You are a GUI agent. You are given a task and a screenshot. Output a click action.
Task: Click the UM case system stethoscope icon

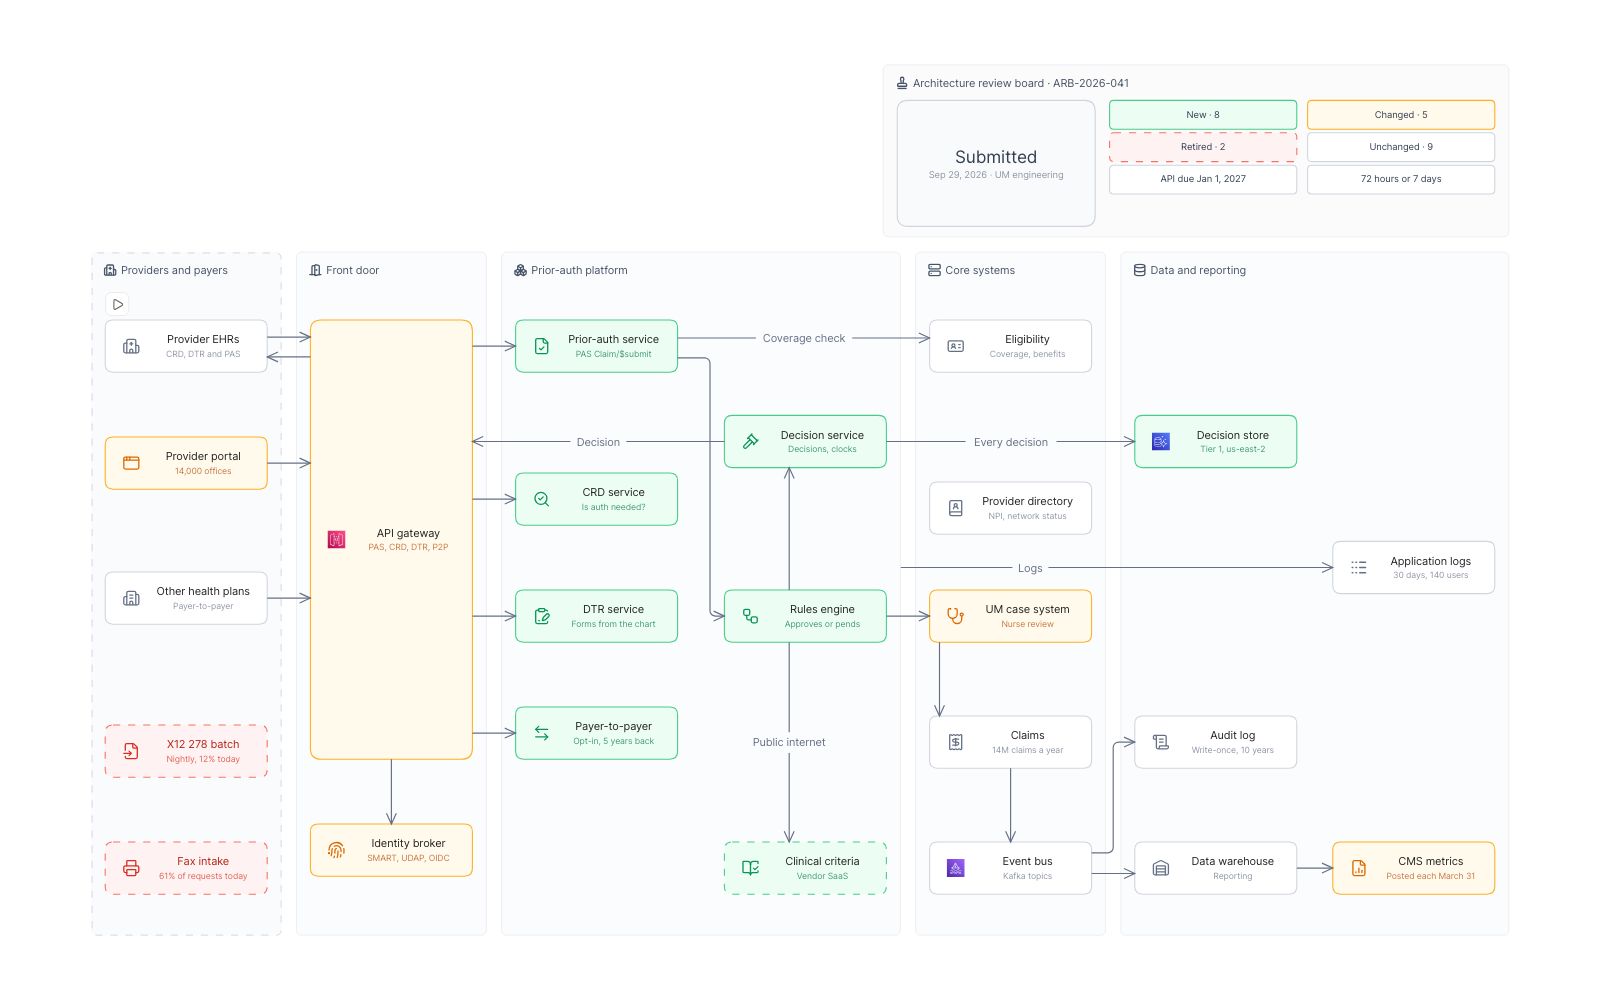click(955, 616)
